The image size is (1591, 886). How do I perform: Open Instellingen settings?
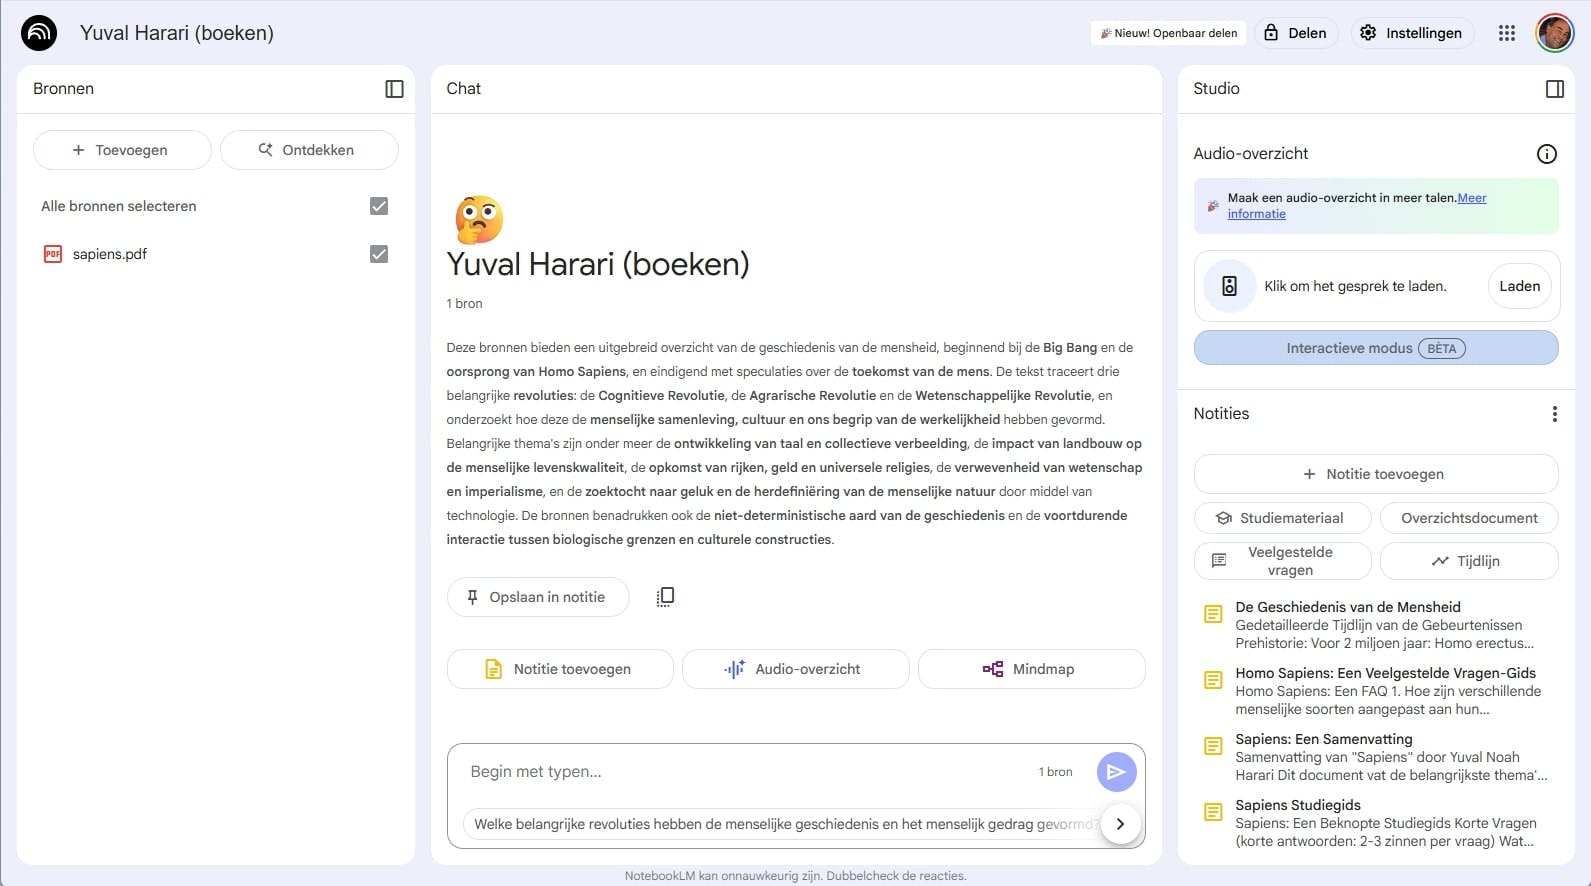[x=1412, y=33]
